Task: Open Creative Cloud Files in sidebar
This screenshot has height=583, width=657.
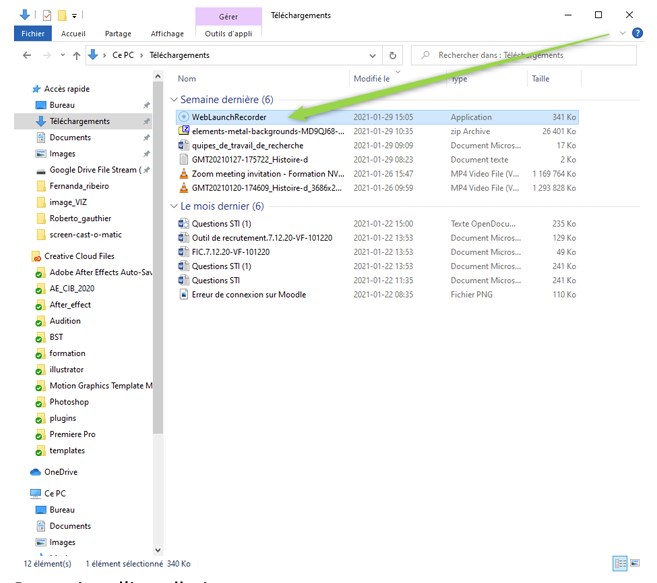Action: pos(80,256)
